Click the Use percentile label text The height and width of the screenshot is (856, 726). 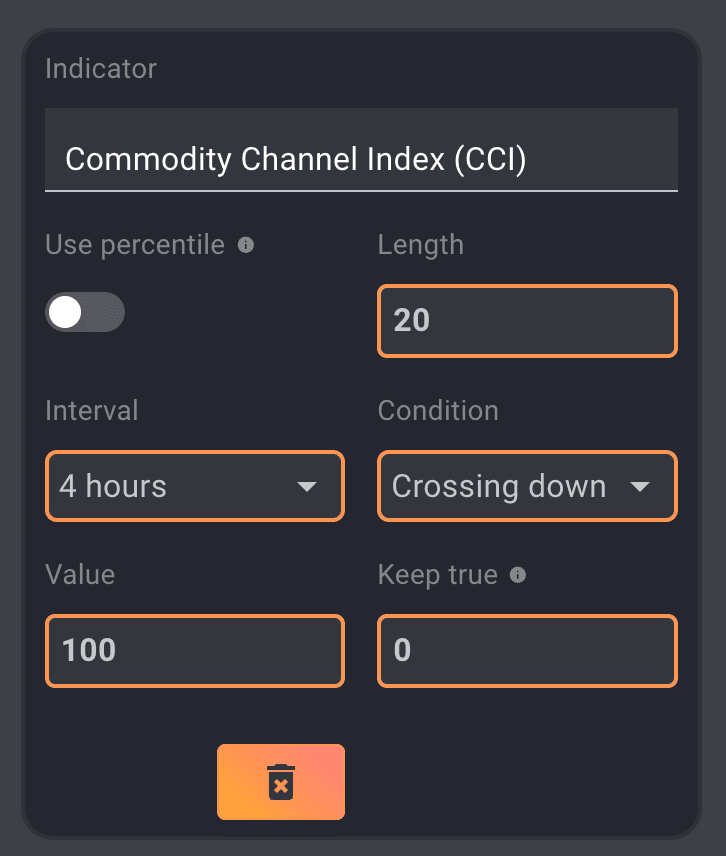[135, 245]
